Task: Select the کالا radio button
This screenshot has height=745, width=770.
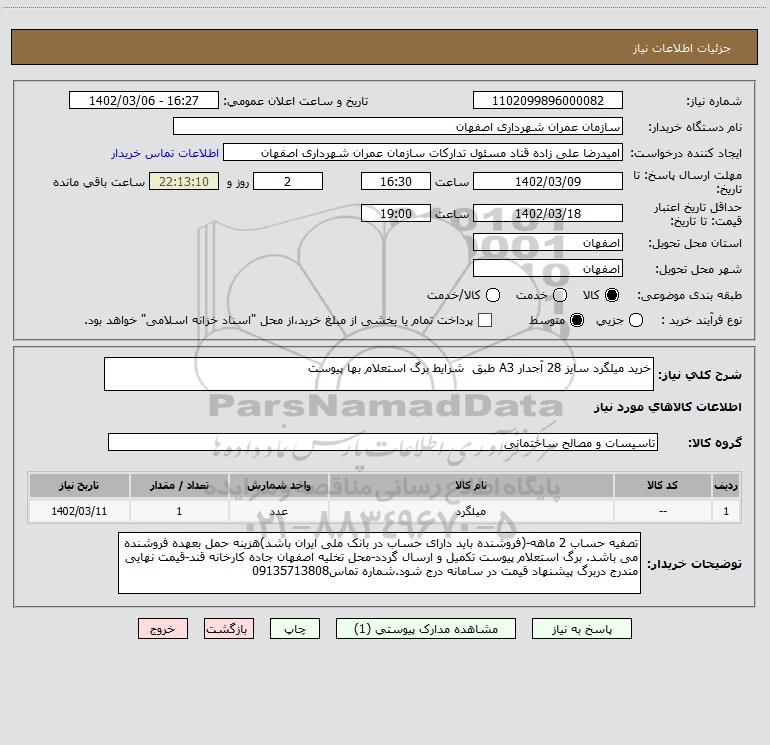Action: coord(612,295)
